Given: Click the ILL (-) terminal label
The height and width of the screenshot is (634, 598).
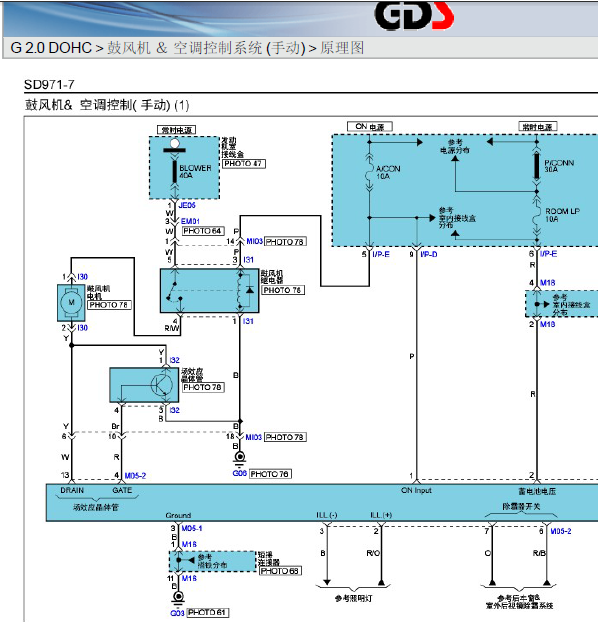Looking at the screenshot, I should coord(327,515).
